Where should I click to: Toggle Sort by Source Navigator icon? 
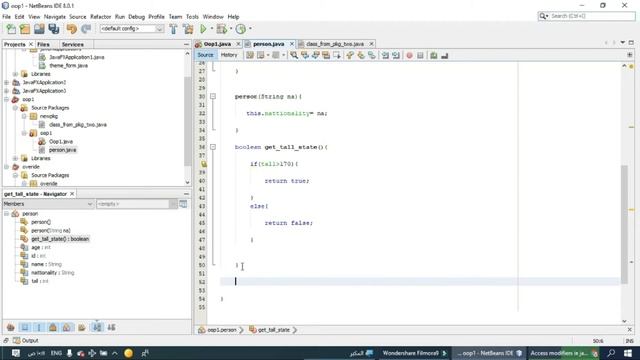pos(111,327)
